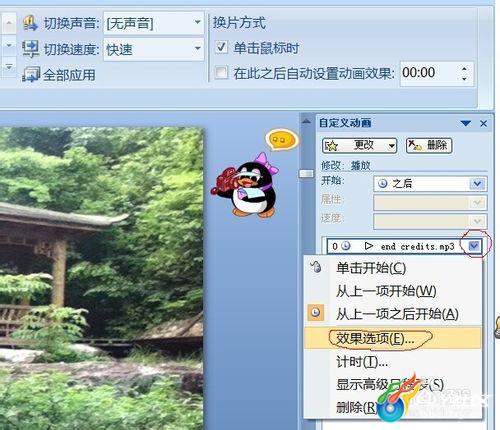Click the 删除 button in custom animation pane
Viewport: 500px width, 430px height.
pos(429,145)
